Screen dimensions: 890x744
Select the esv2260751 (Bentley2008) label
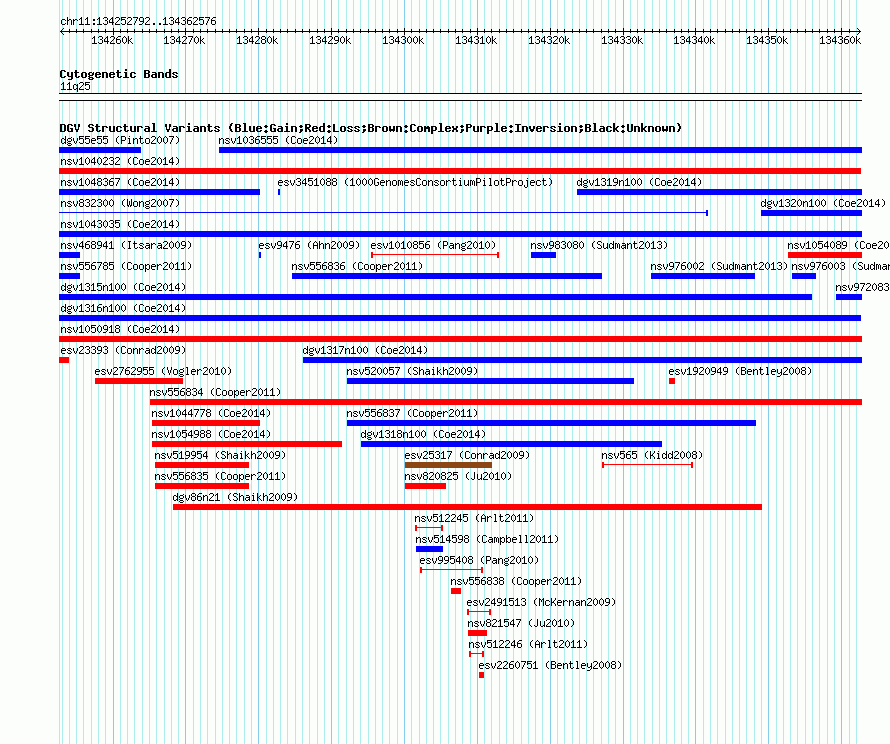point(550,665)
